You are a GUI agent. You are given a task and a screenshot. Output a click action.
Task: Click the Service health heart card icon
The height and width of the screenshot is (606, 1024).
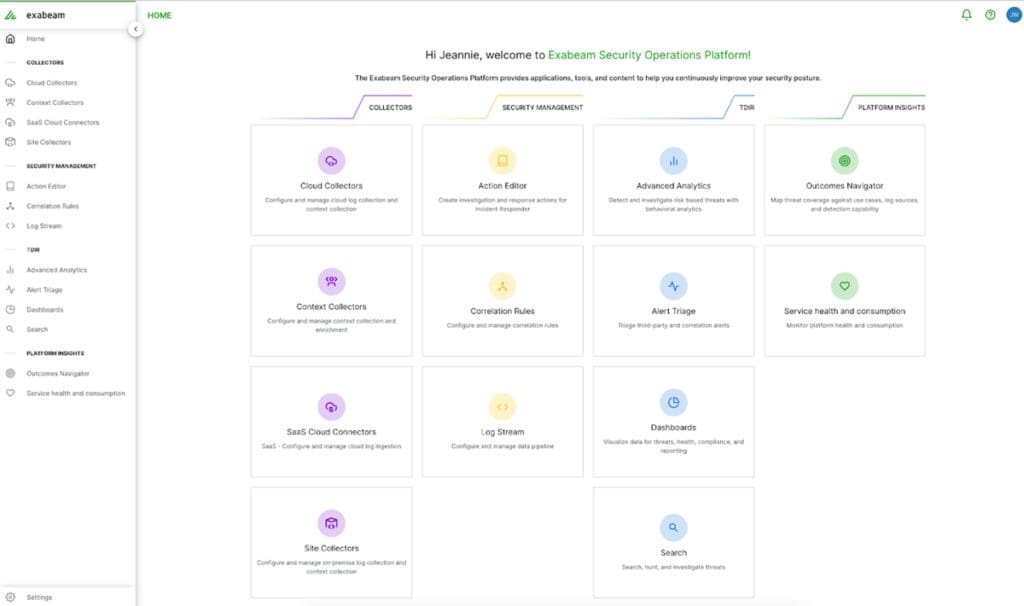tap(844, 285)
